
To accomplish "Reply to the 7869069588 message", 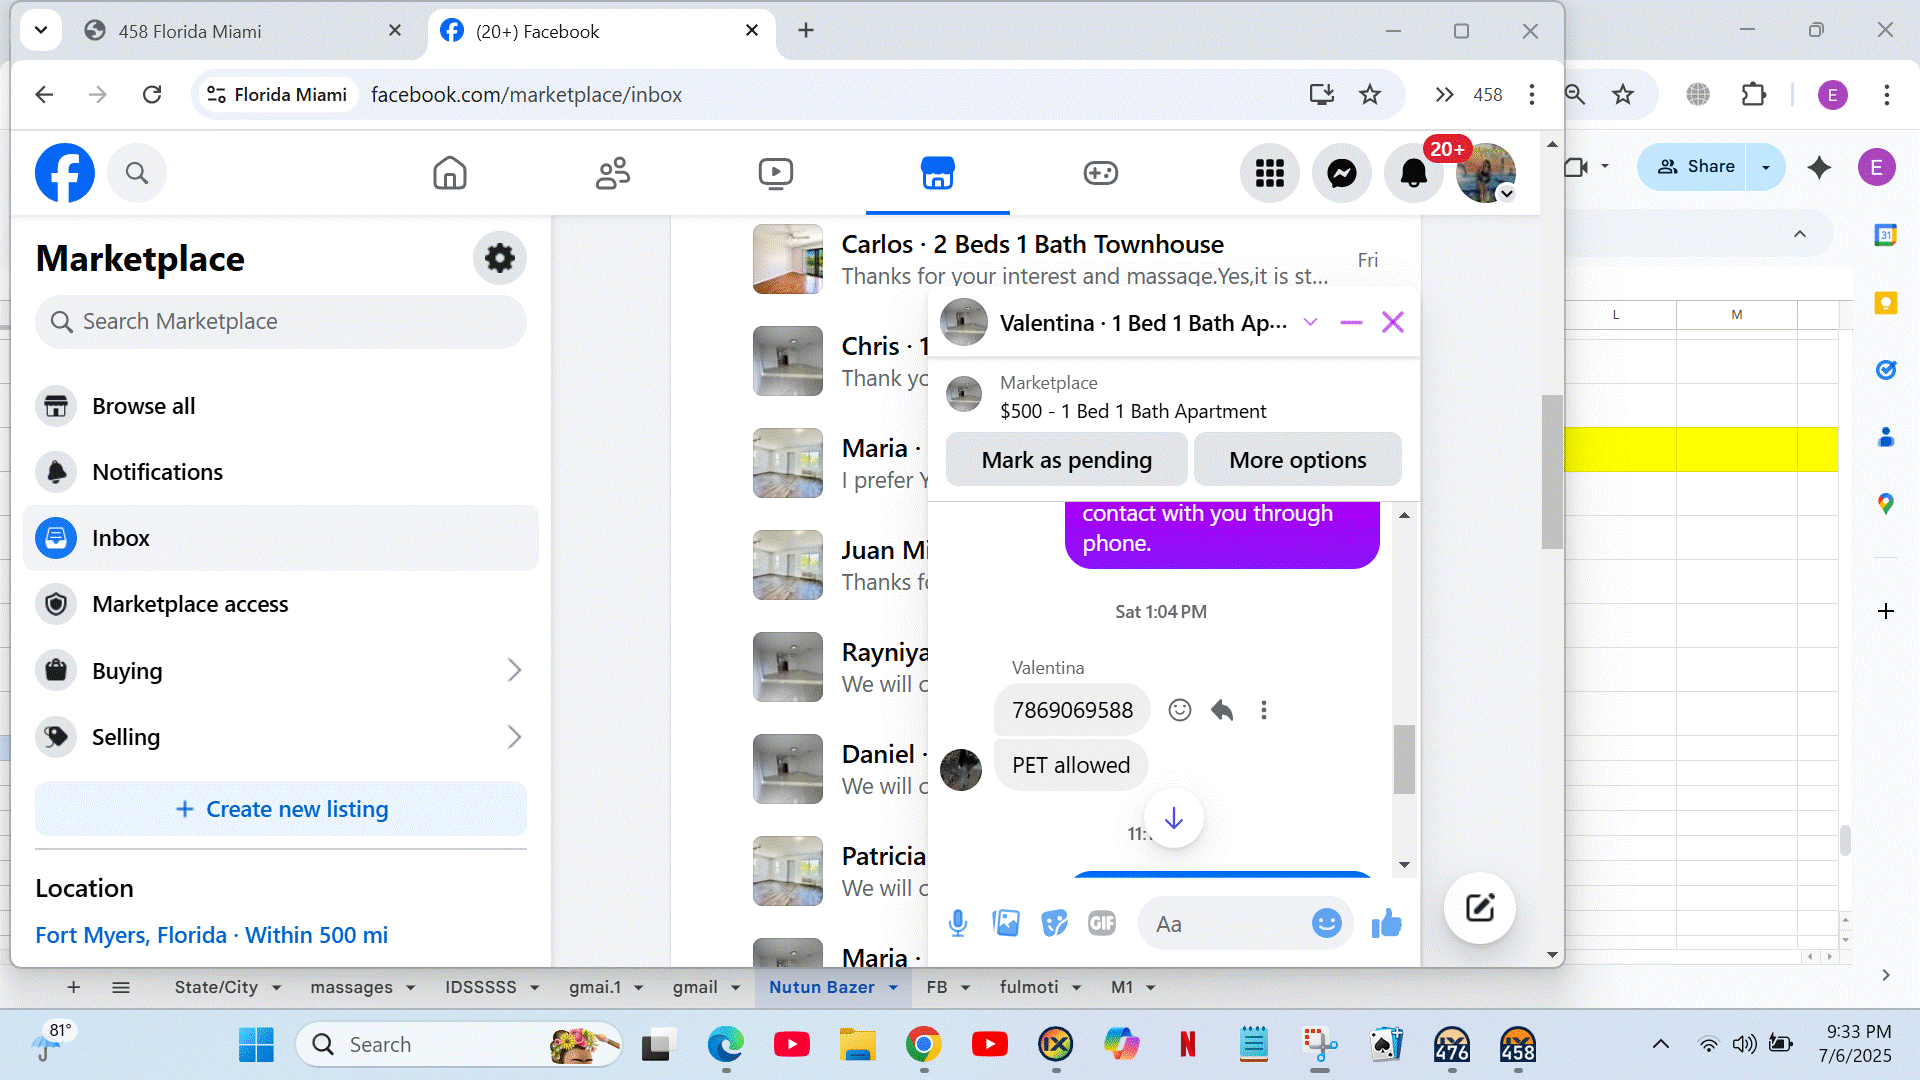I will pyautogui.click(x=1222, y=710).
